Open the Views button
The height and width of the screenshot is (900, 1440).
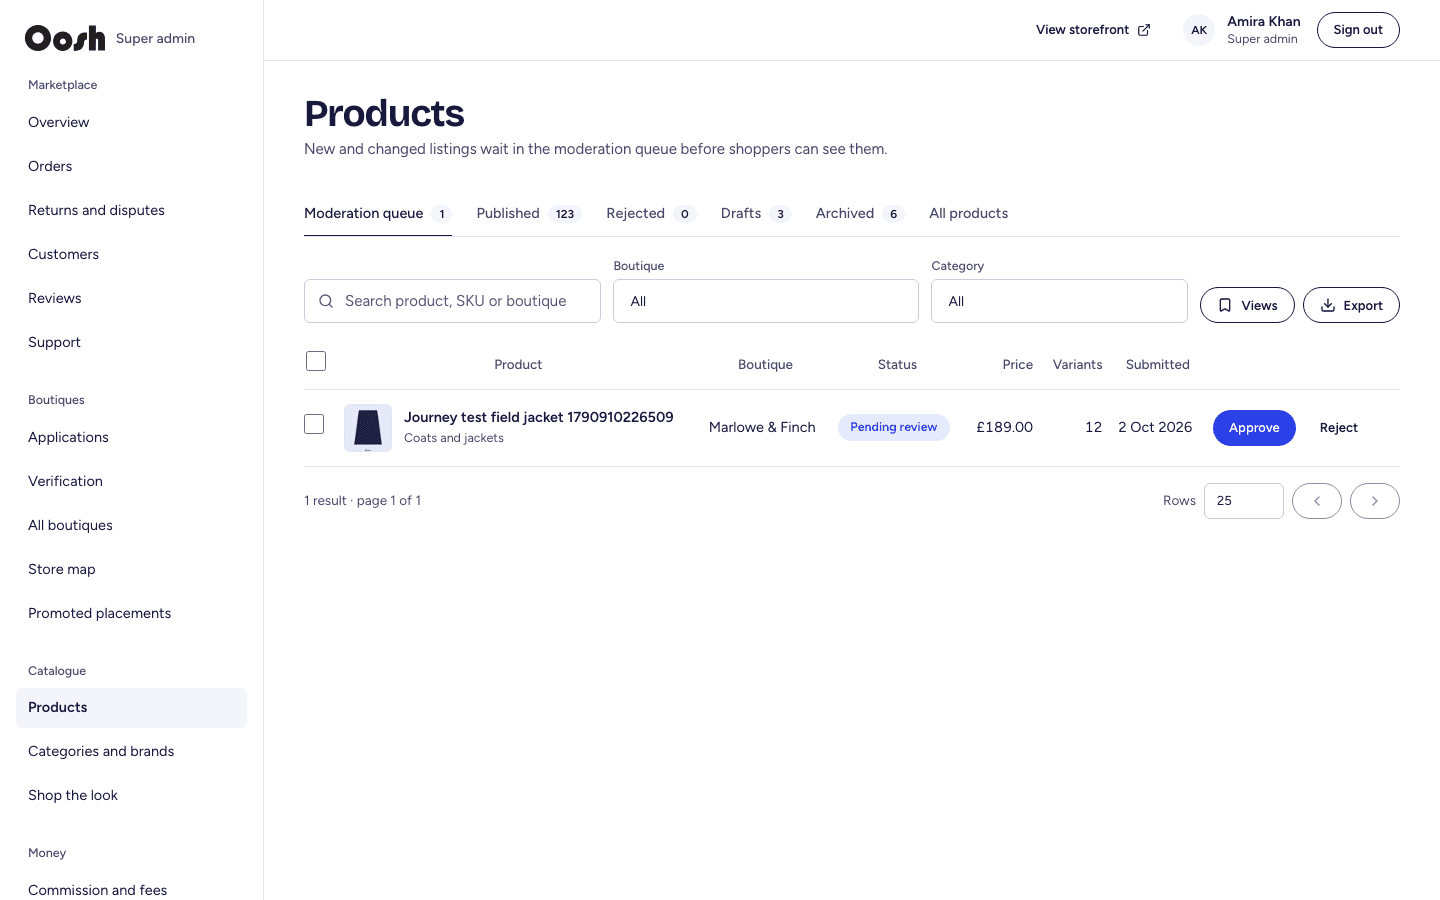pyautogui.click(x=1247, y=305)
